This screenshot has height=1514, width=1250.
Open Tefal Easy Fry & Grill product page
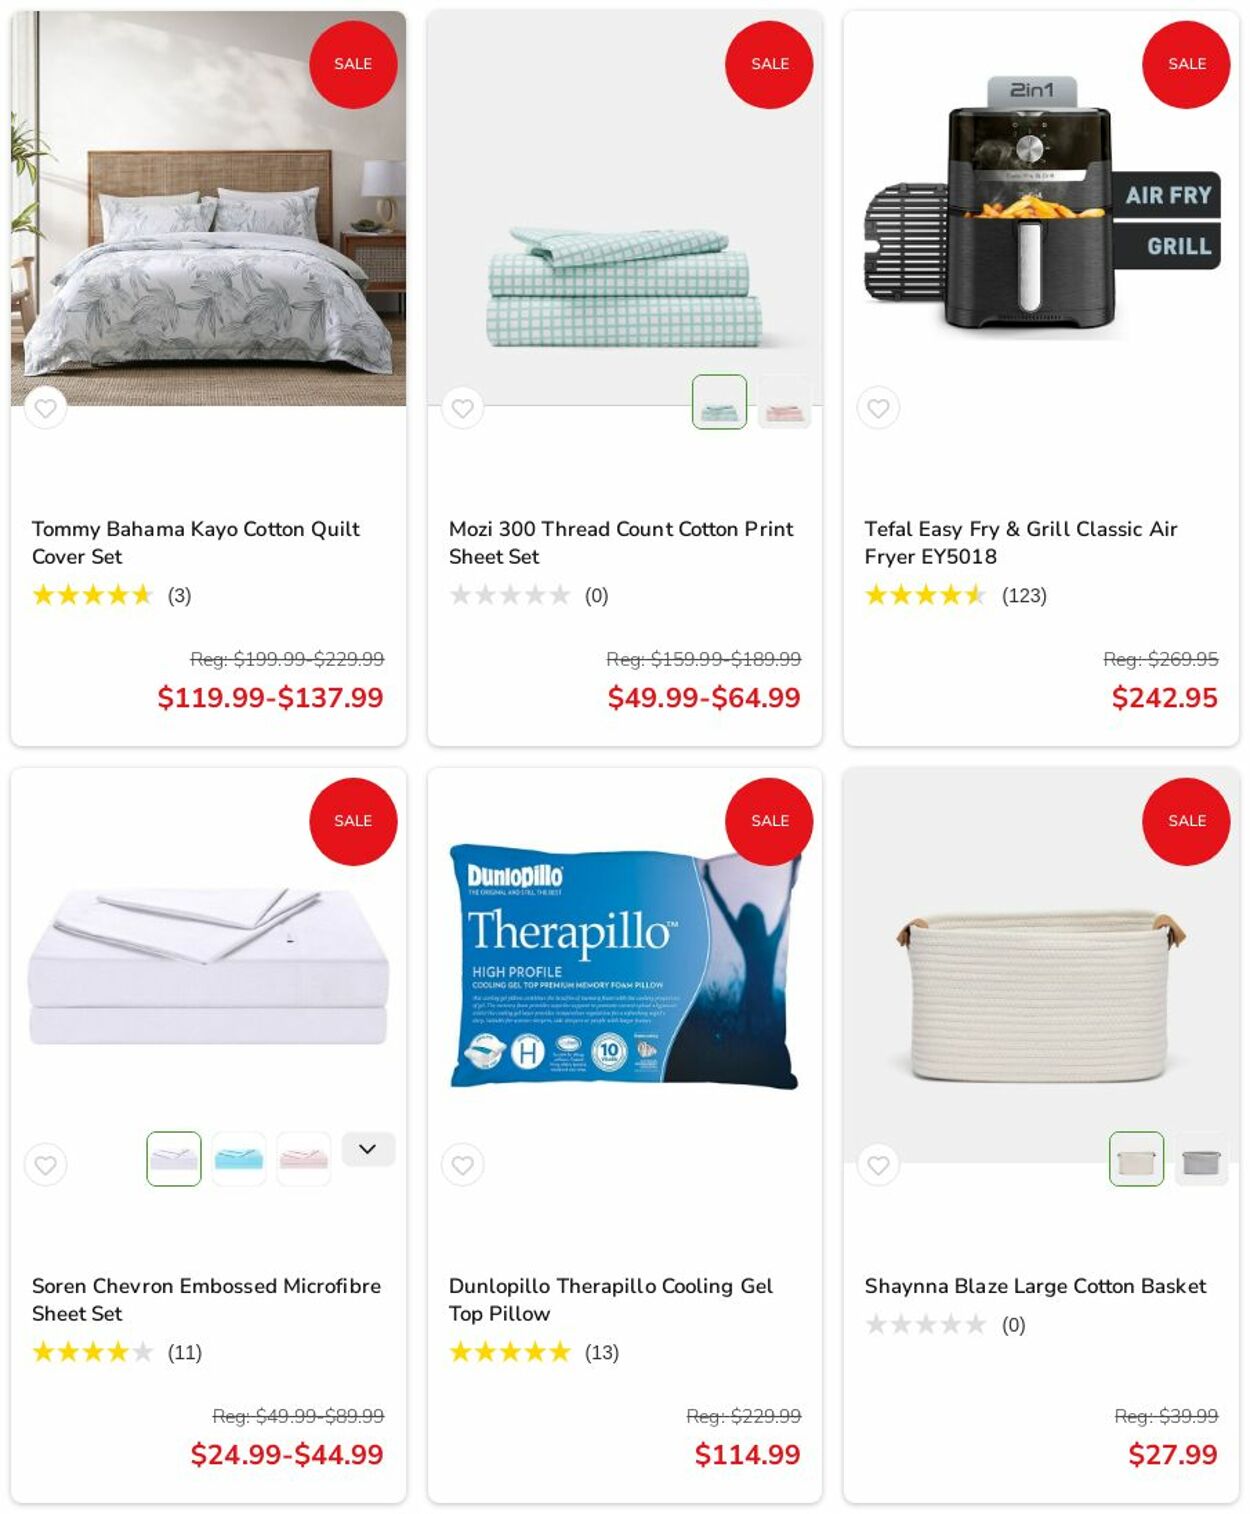tap(1021, 542)
